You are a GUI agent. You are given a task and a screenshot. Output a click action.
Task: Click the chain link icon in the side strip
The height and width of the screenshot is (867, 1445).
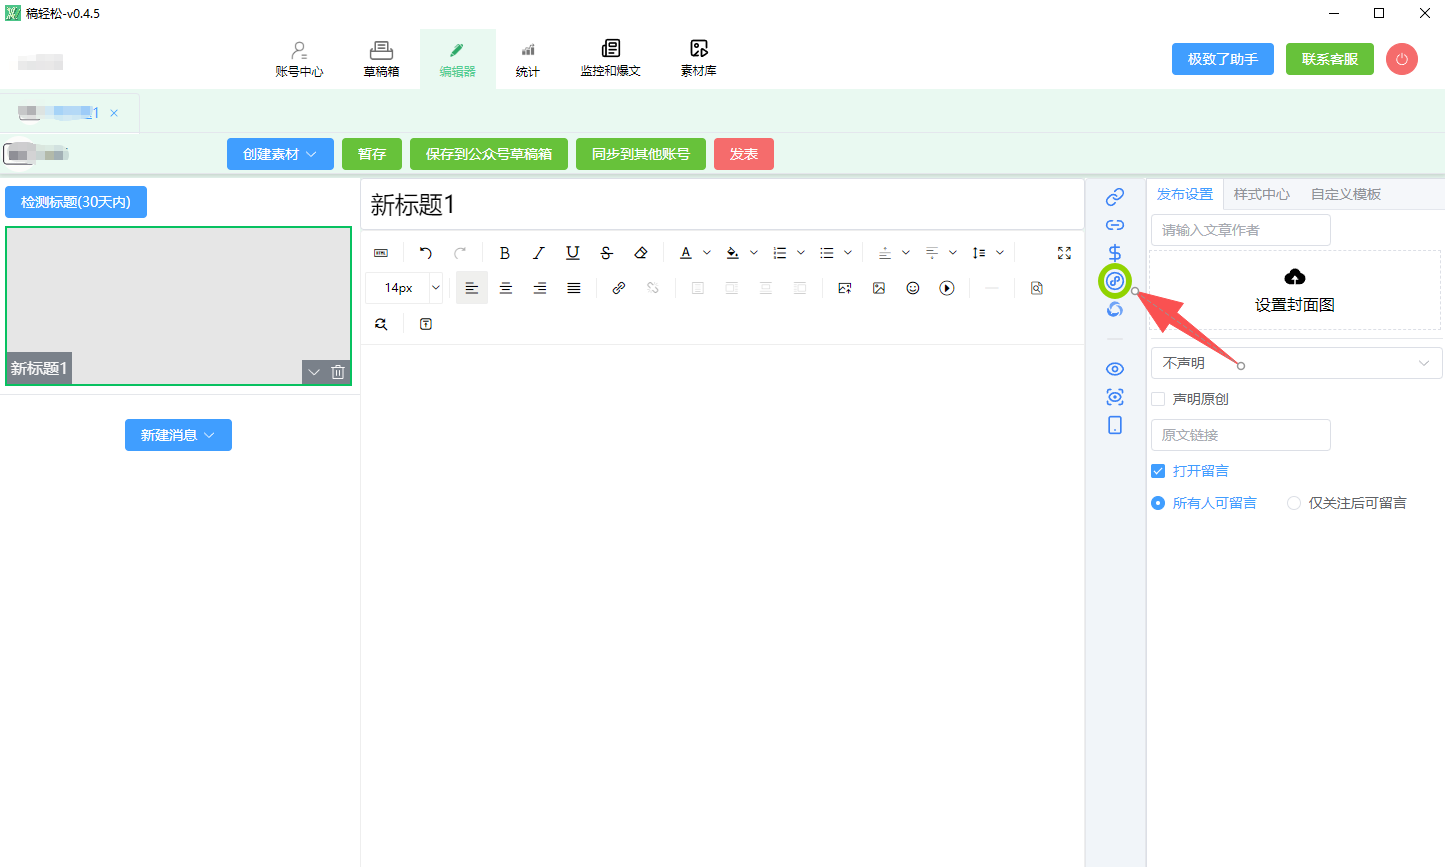click(1115, 197)
